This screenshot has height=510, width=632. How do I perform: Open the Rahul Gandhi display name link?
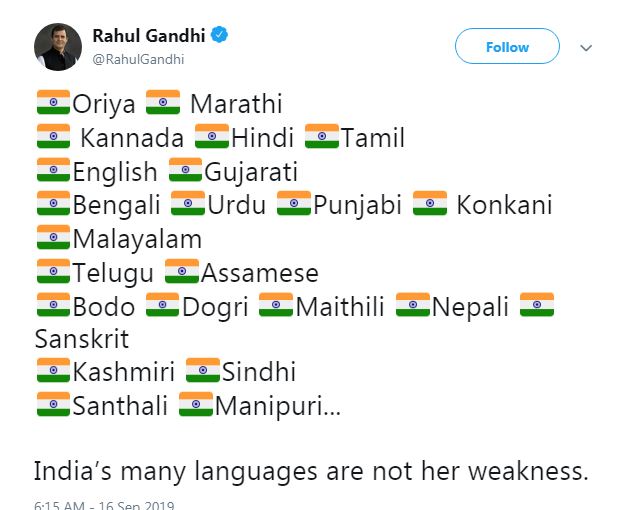[x=148, y=36]
